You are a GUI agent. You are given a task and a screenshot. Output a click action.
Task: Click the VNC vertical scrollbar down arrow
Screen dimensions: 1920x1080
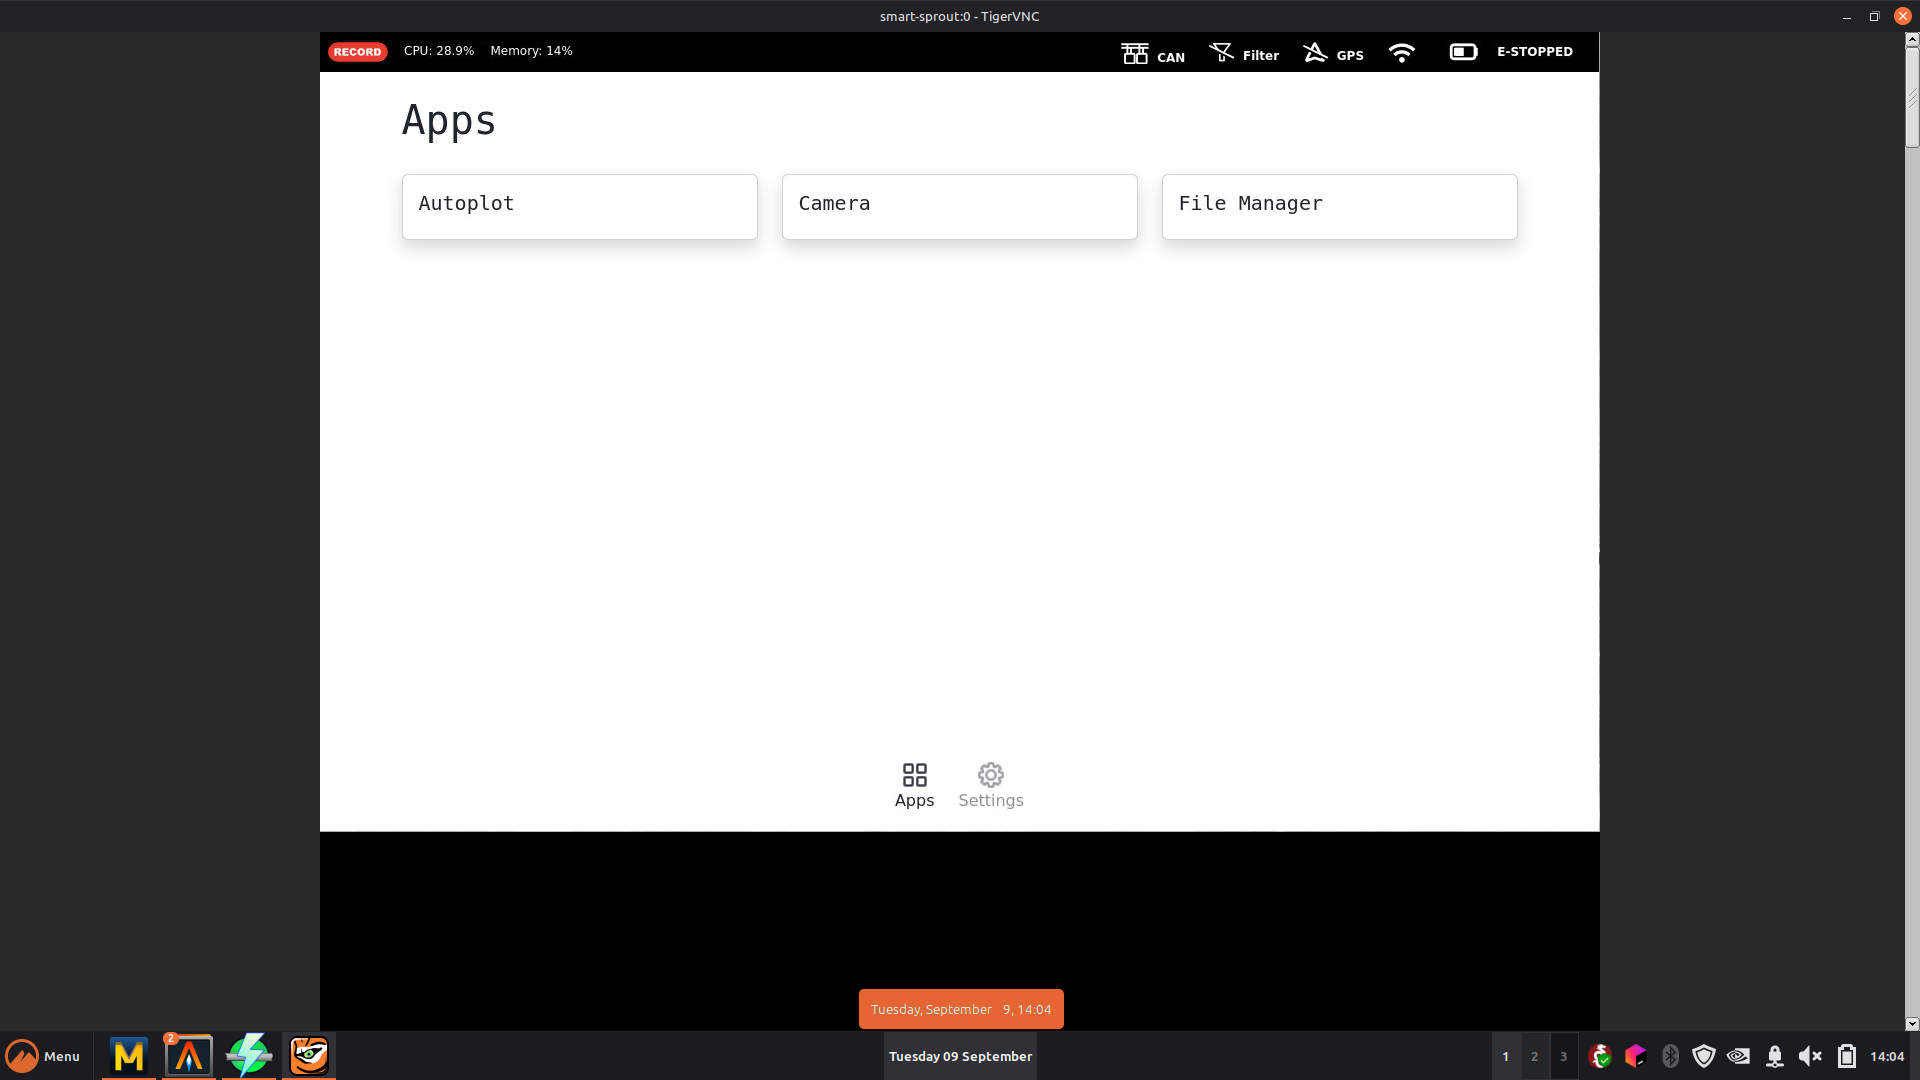(1912, 1023)
